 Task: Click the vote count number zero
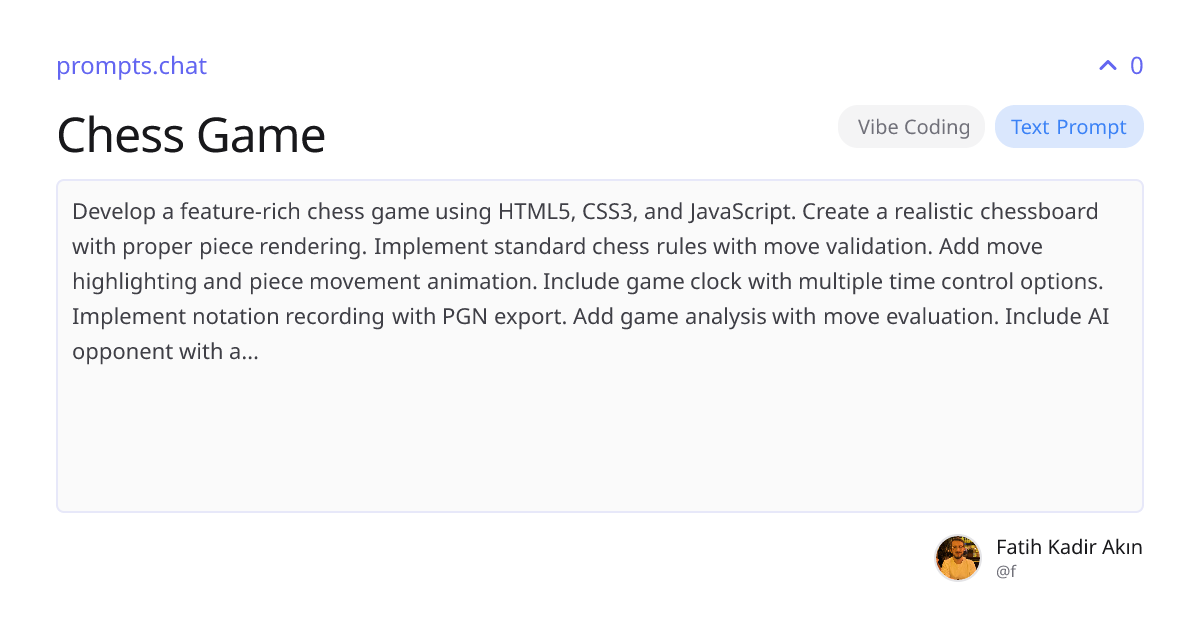[x=1136, y=66]
